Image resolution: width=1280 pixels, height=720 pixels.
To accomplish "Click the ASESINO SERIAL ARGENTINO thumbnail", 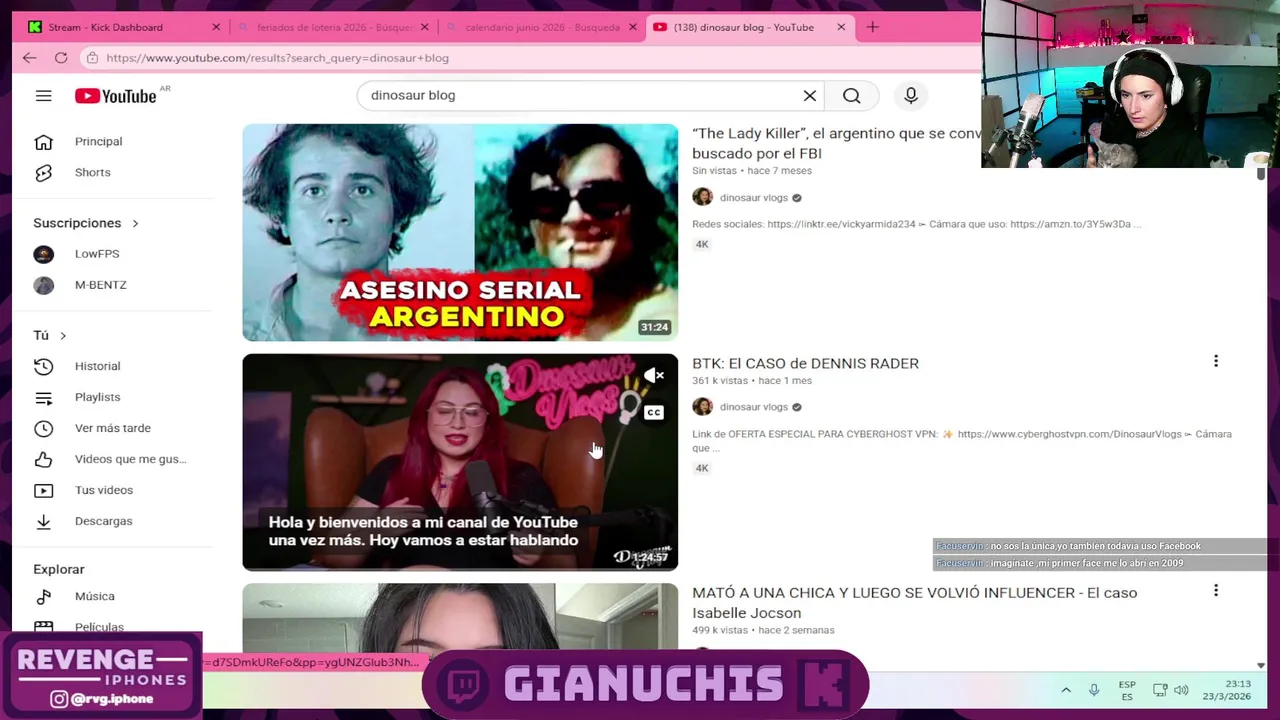I will pyautogui.click(x=460, y=232).
